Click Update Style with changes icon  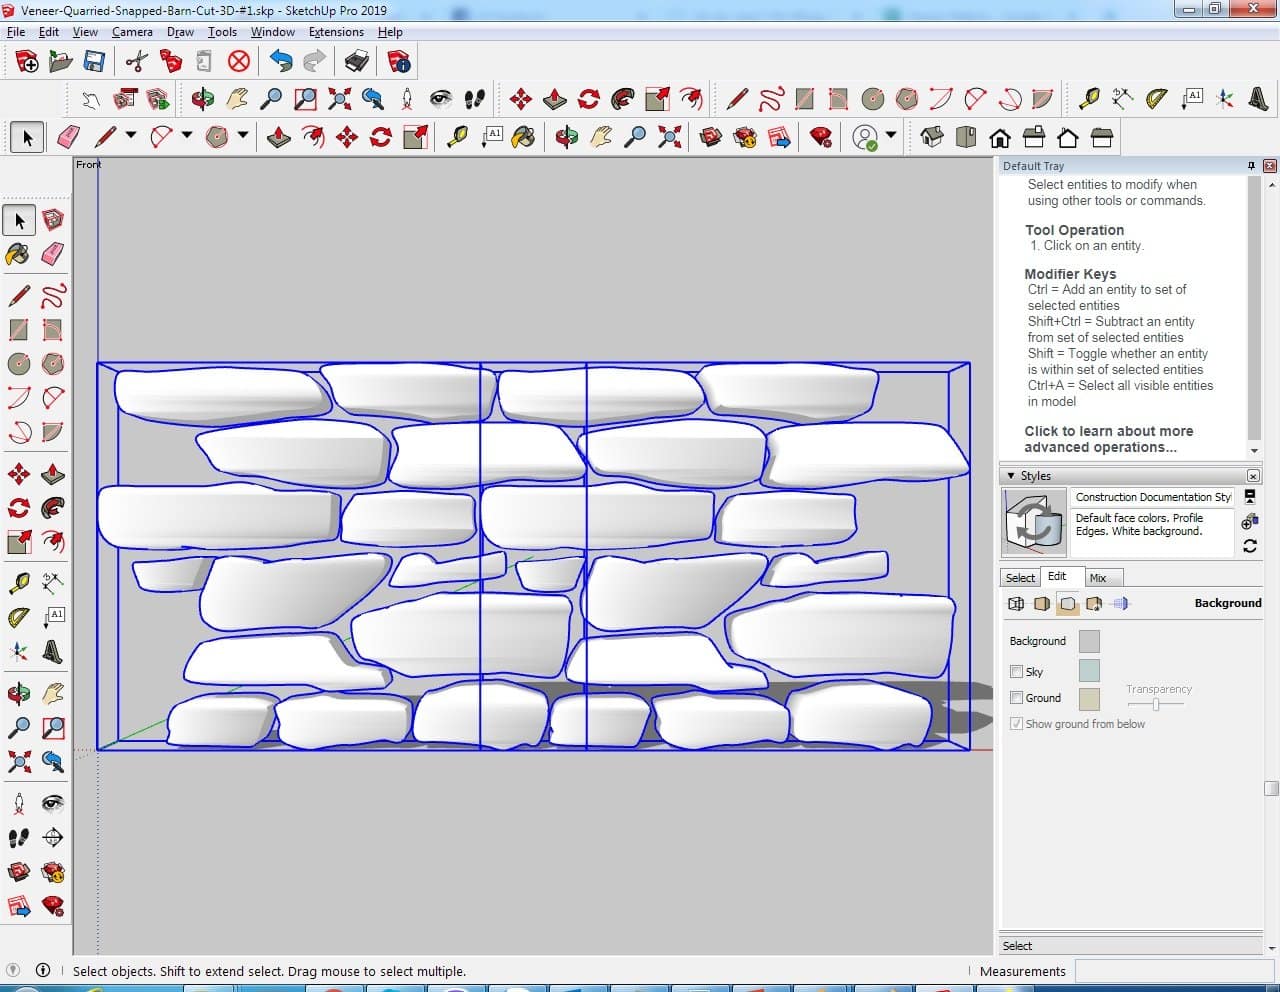(x=1249, y=546)
